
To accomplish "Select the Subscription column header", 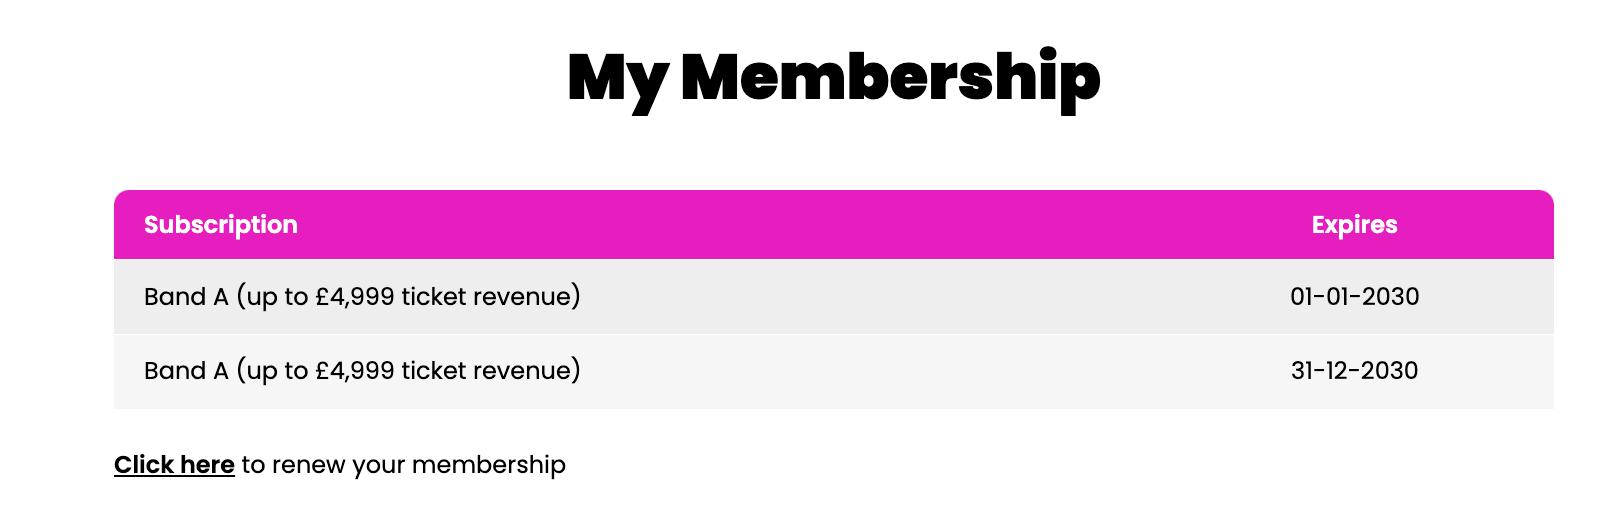I will pyautogui.click(x=220, y=225).
